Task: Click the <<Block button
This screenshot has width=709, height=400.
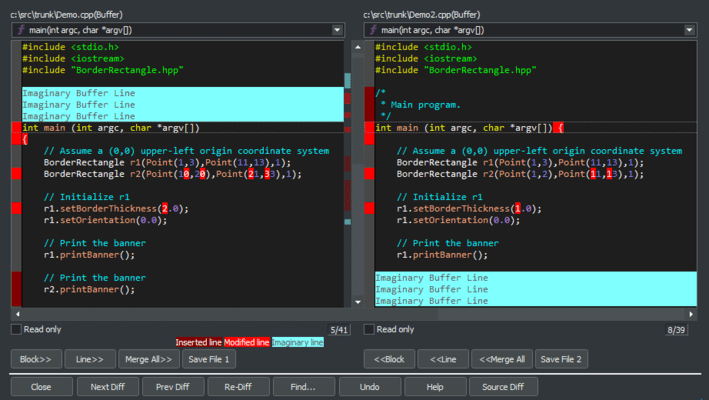Action: [x=389, y=359]
